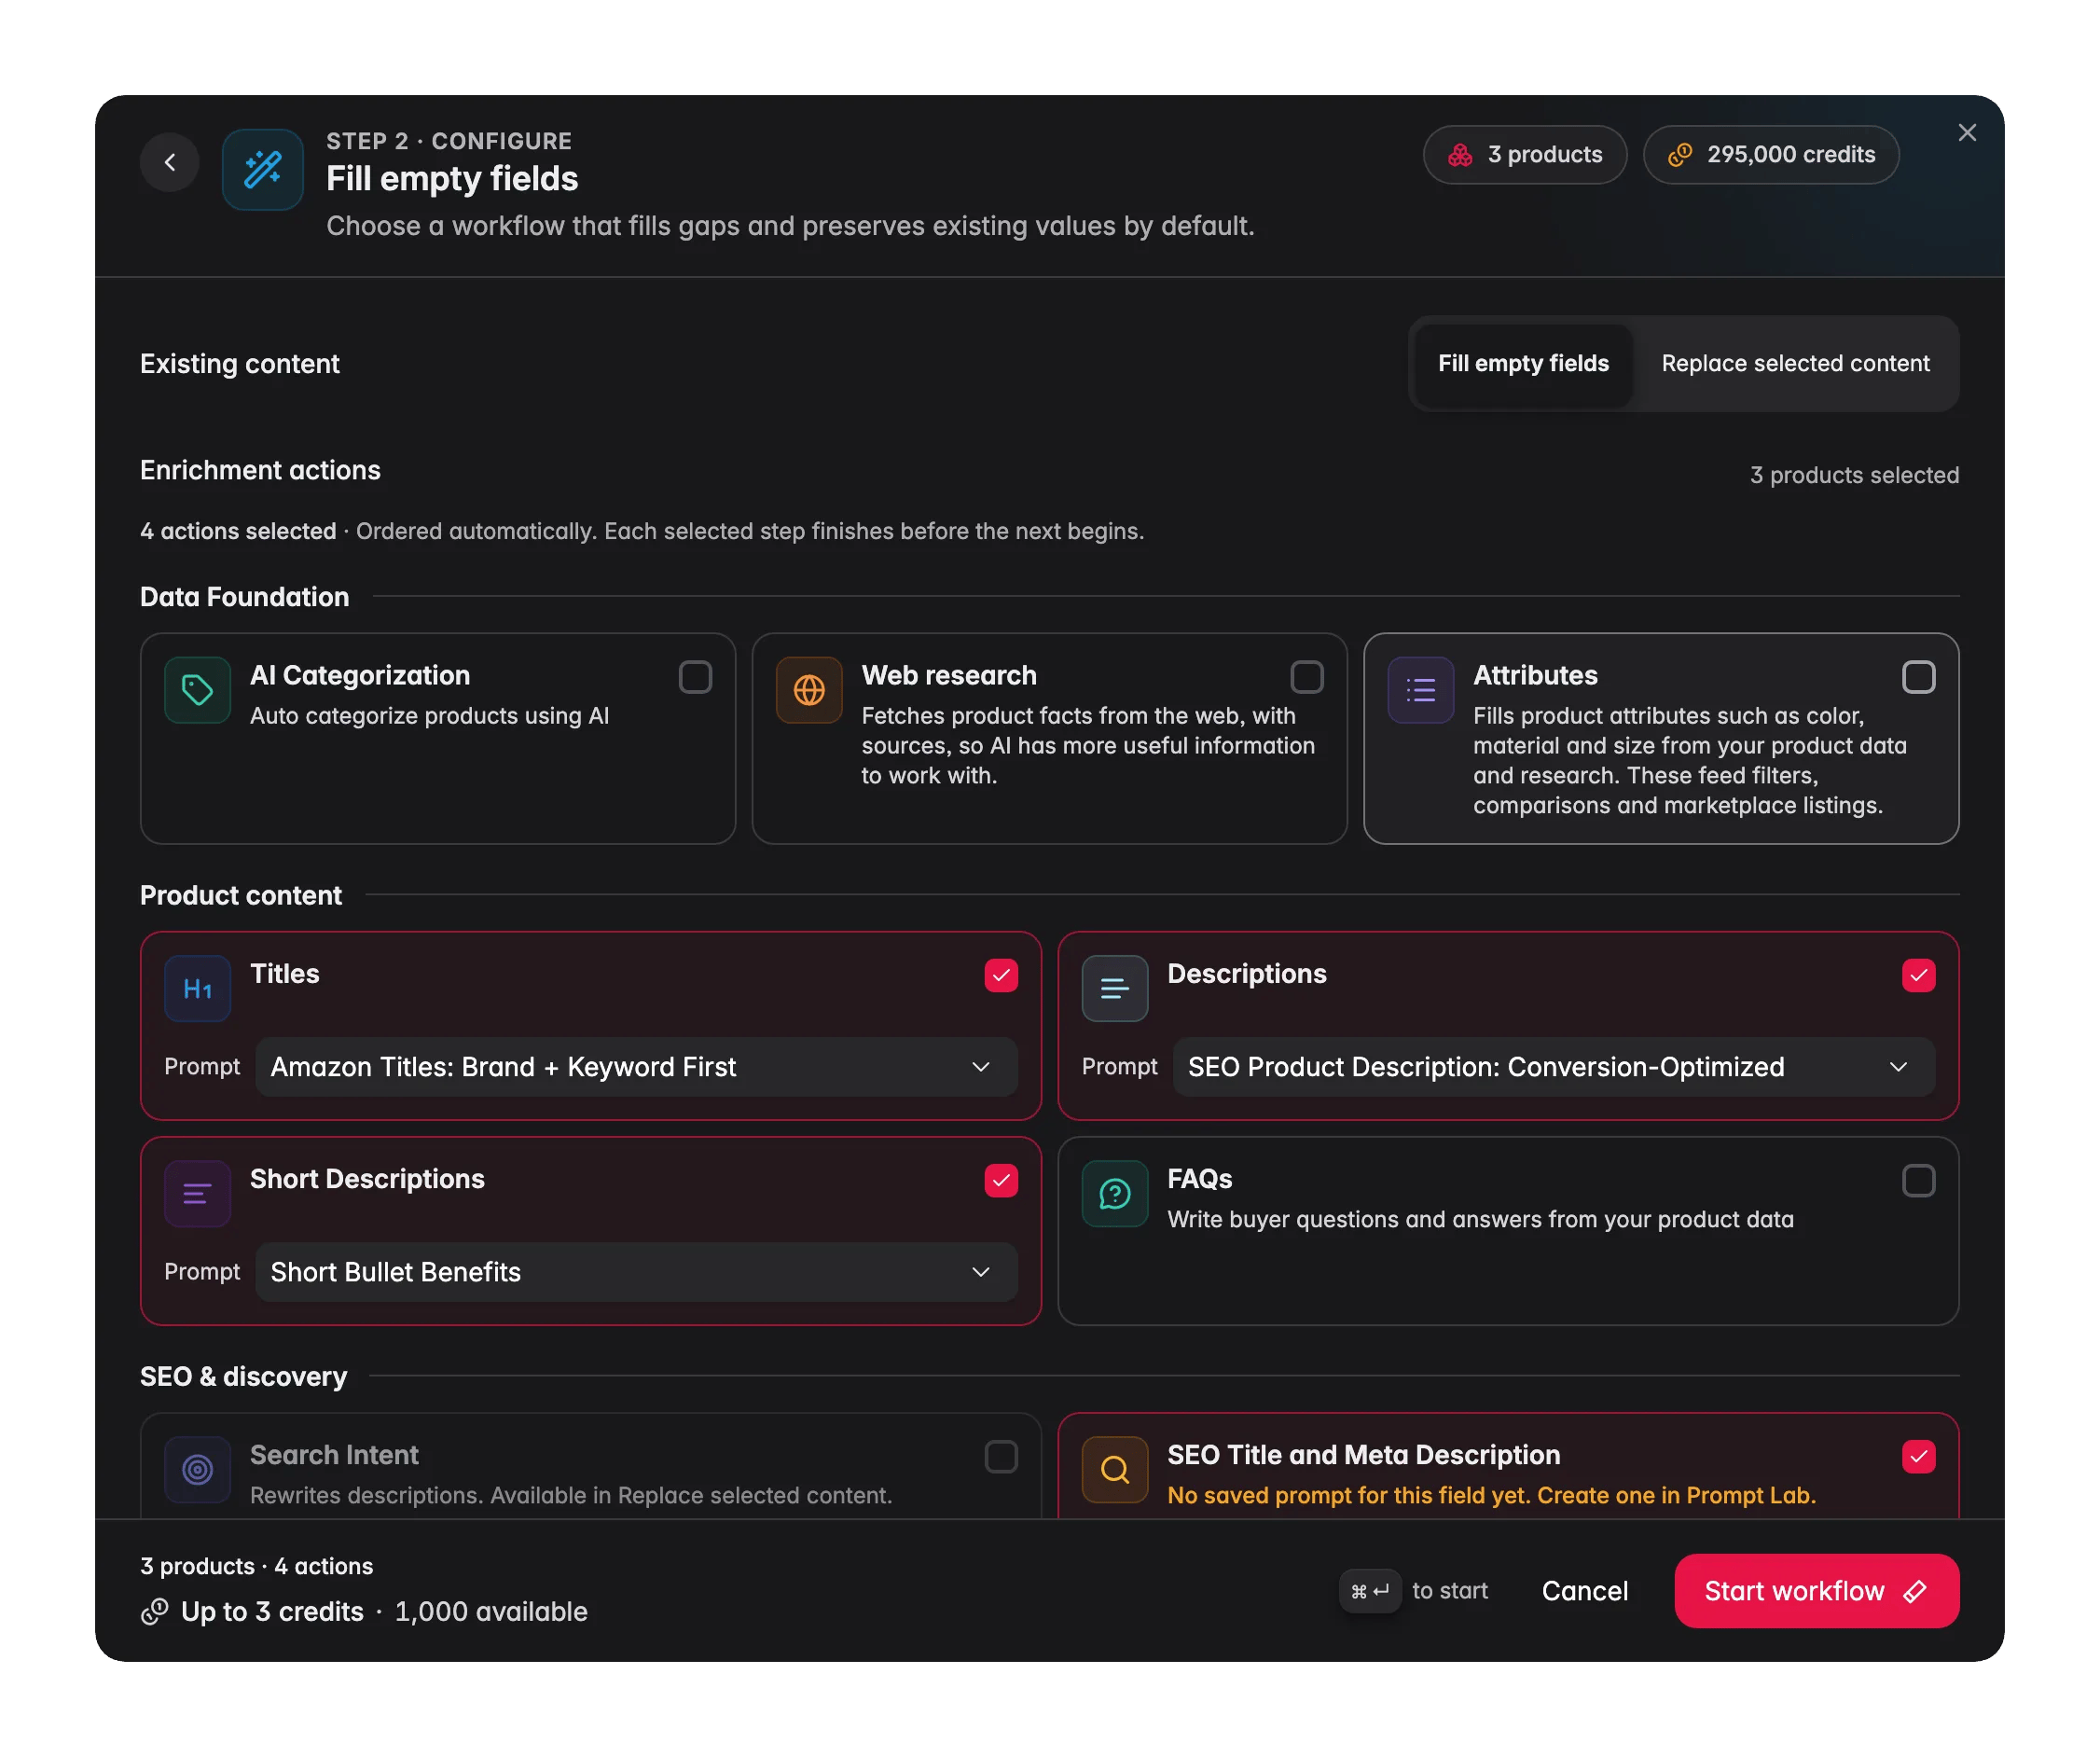Uncheck the Titles checkbox
The width and height of the screenshot is (2100, 1757).
click(x=1001, y=976)
